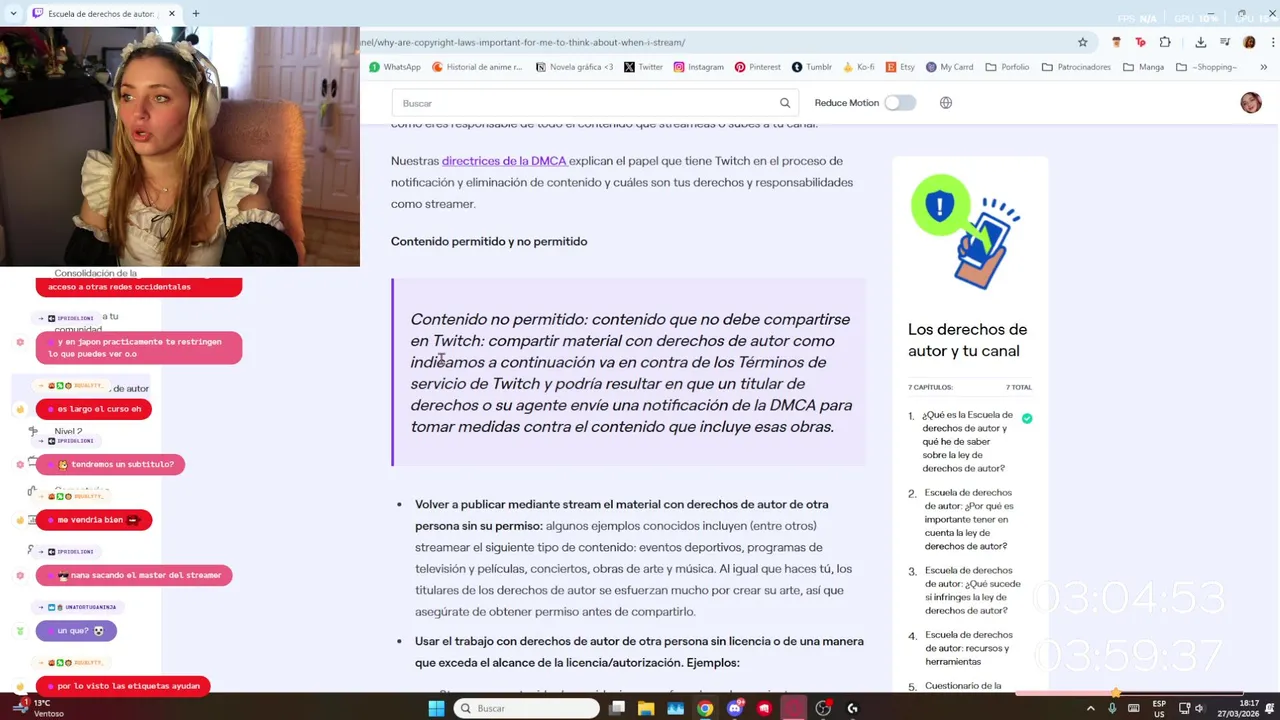Screen dimensions: 1280x720
Task: Open the ~Shopping~ bookmarks folder
Action: point(1207,67)
